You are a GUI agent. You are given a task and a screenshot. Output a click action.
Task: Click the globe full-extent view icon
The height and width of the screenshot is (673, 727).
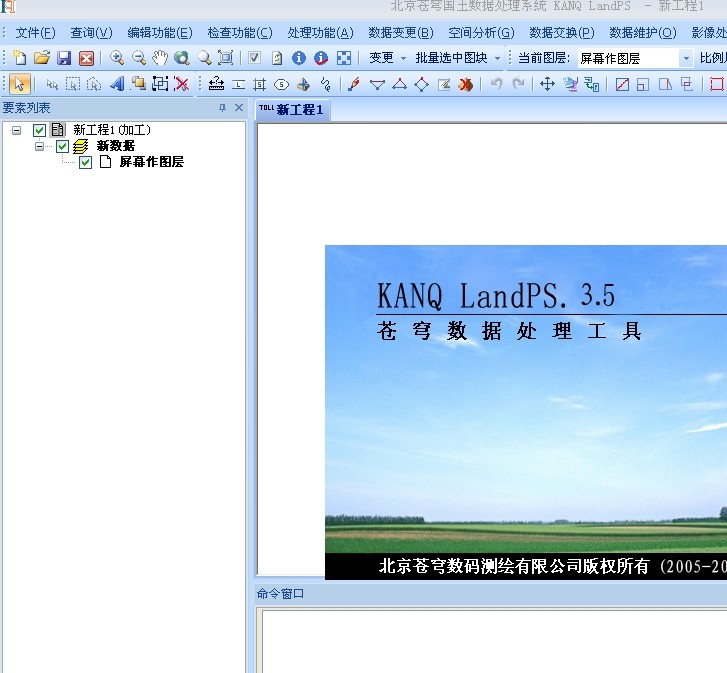[182, 58]
